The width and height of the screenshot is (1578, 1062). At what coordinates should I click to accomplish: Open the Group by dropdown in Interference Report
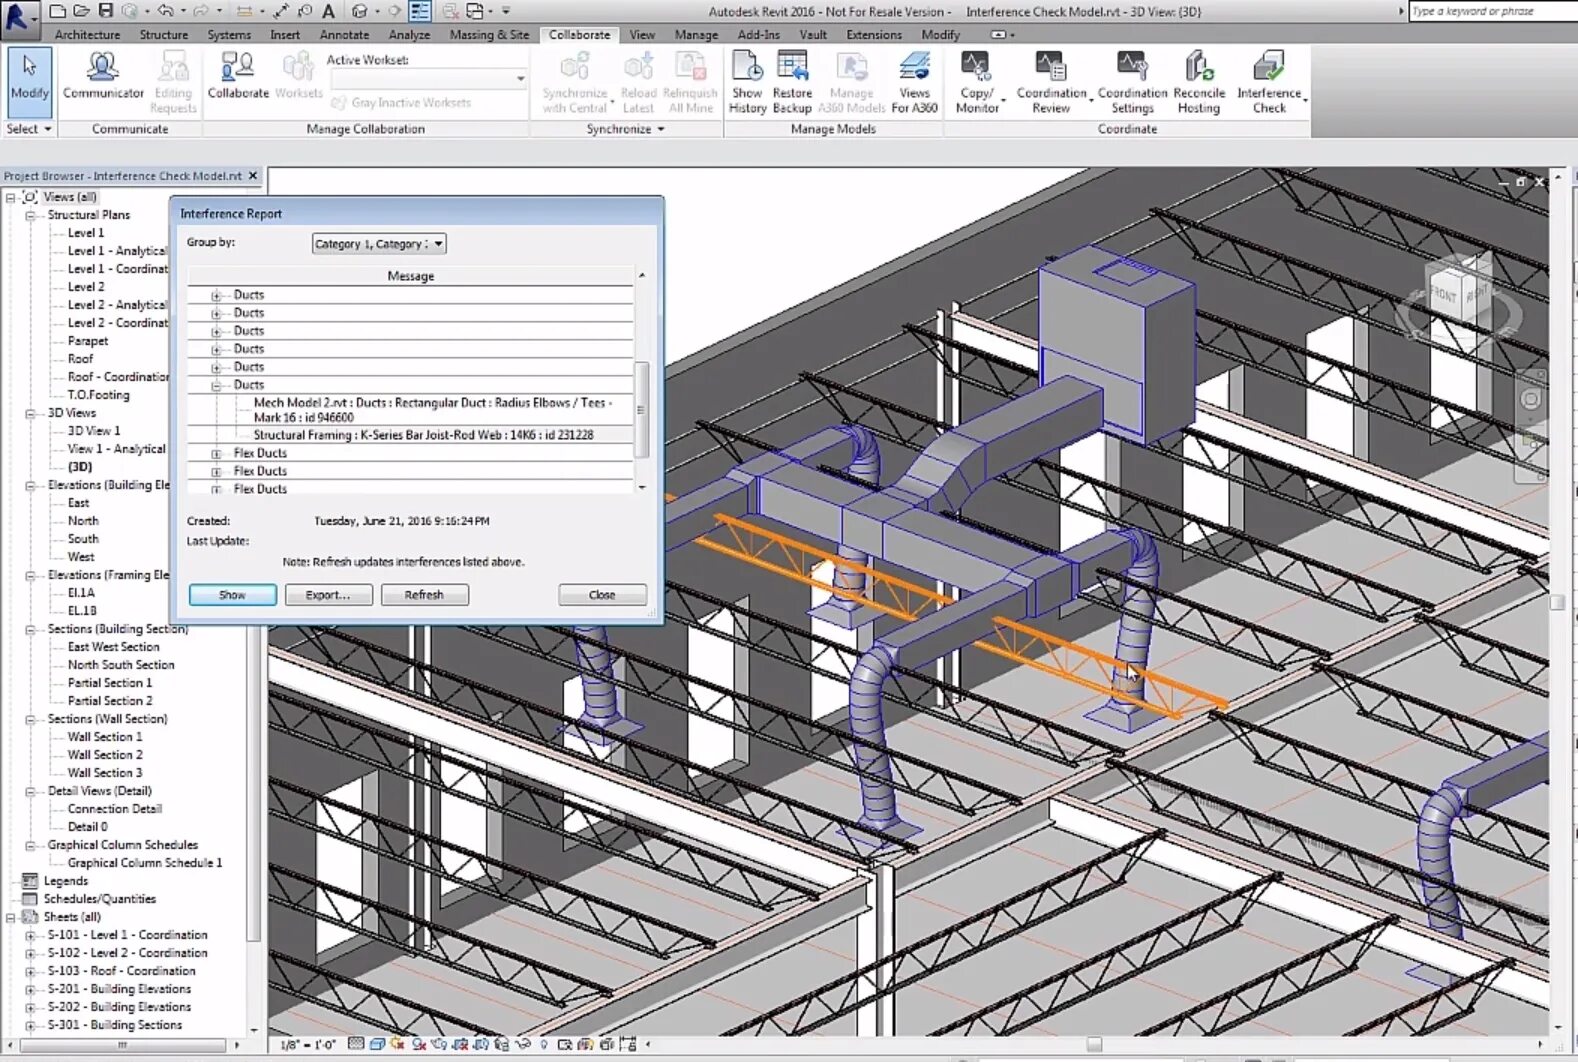tap(379, 243)
